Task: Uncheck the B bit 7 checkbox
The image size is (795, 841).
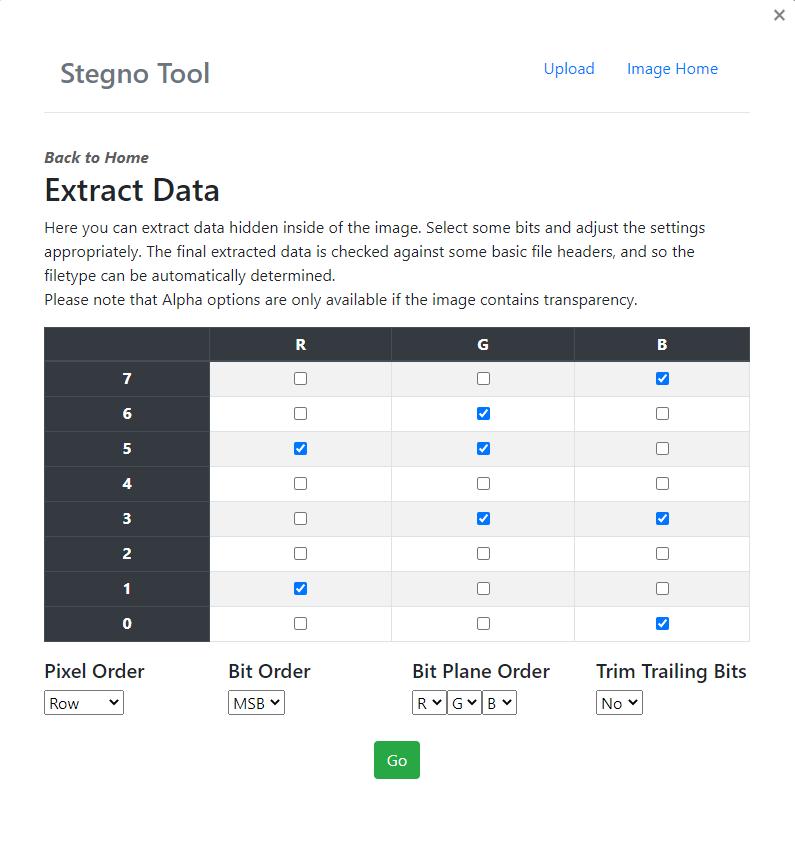Action: [662, 379]
